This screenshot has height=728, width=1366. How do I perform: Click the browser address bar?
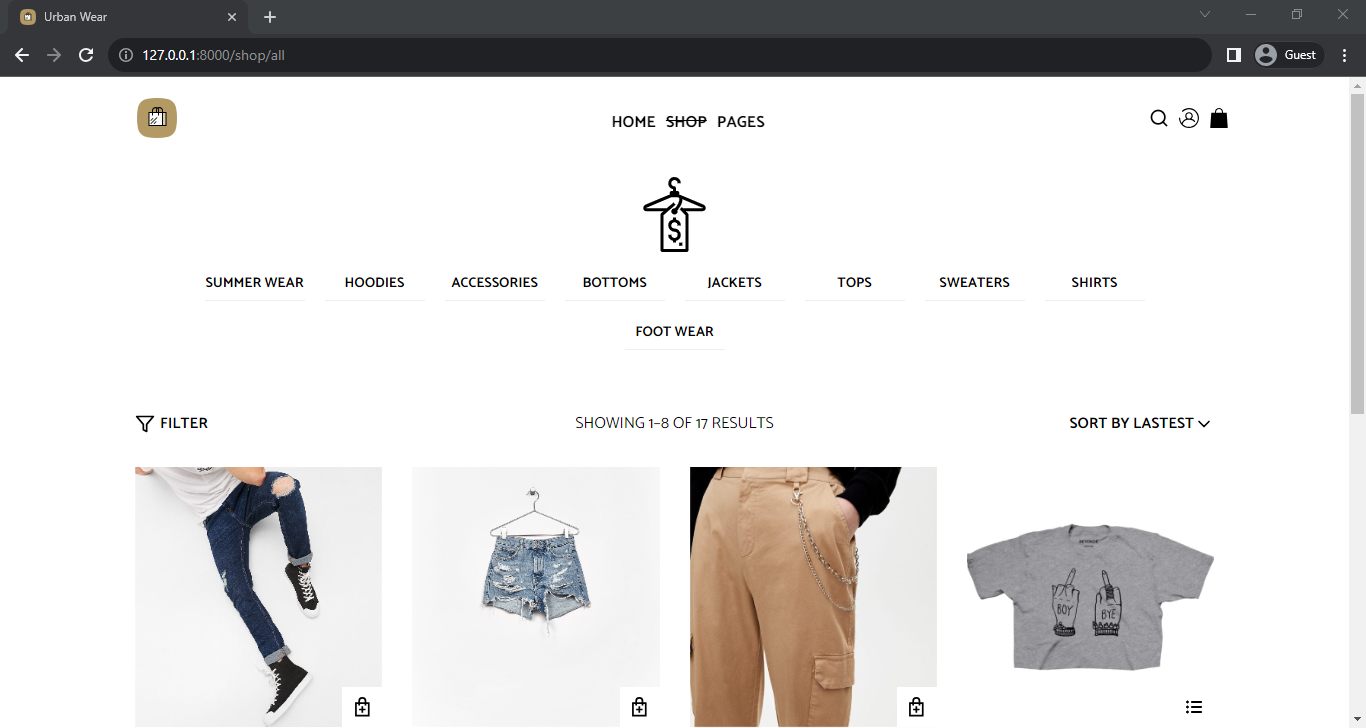pyautogui.click(x=660, y=55)
